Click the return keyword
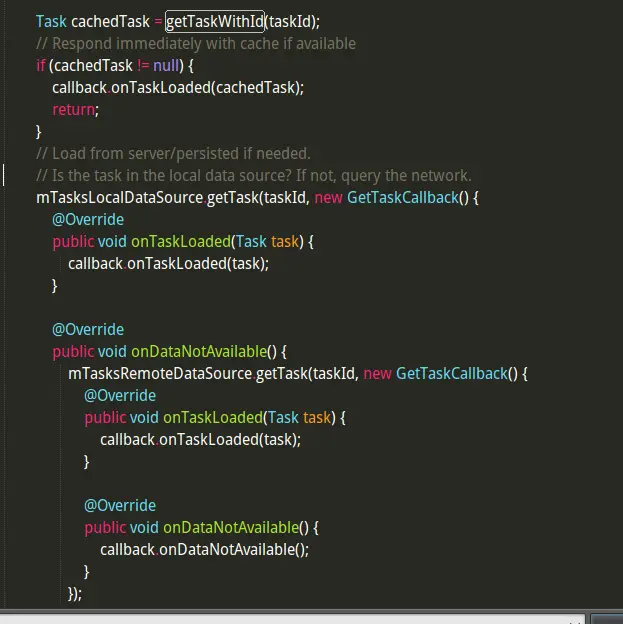Image resolution: width=623 pixels, height=624 pixels. pos(74,109)
